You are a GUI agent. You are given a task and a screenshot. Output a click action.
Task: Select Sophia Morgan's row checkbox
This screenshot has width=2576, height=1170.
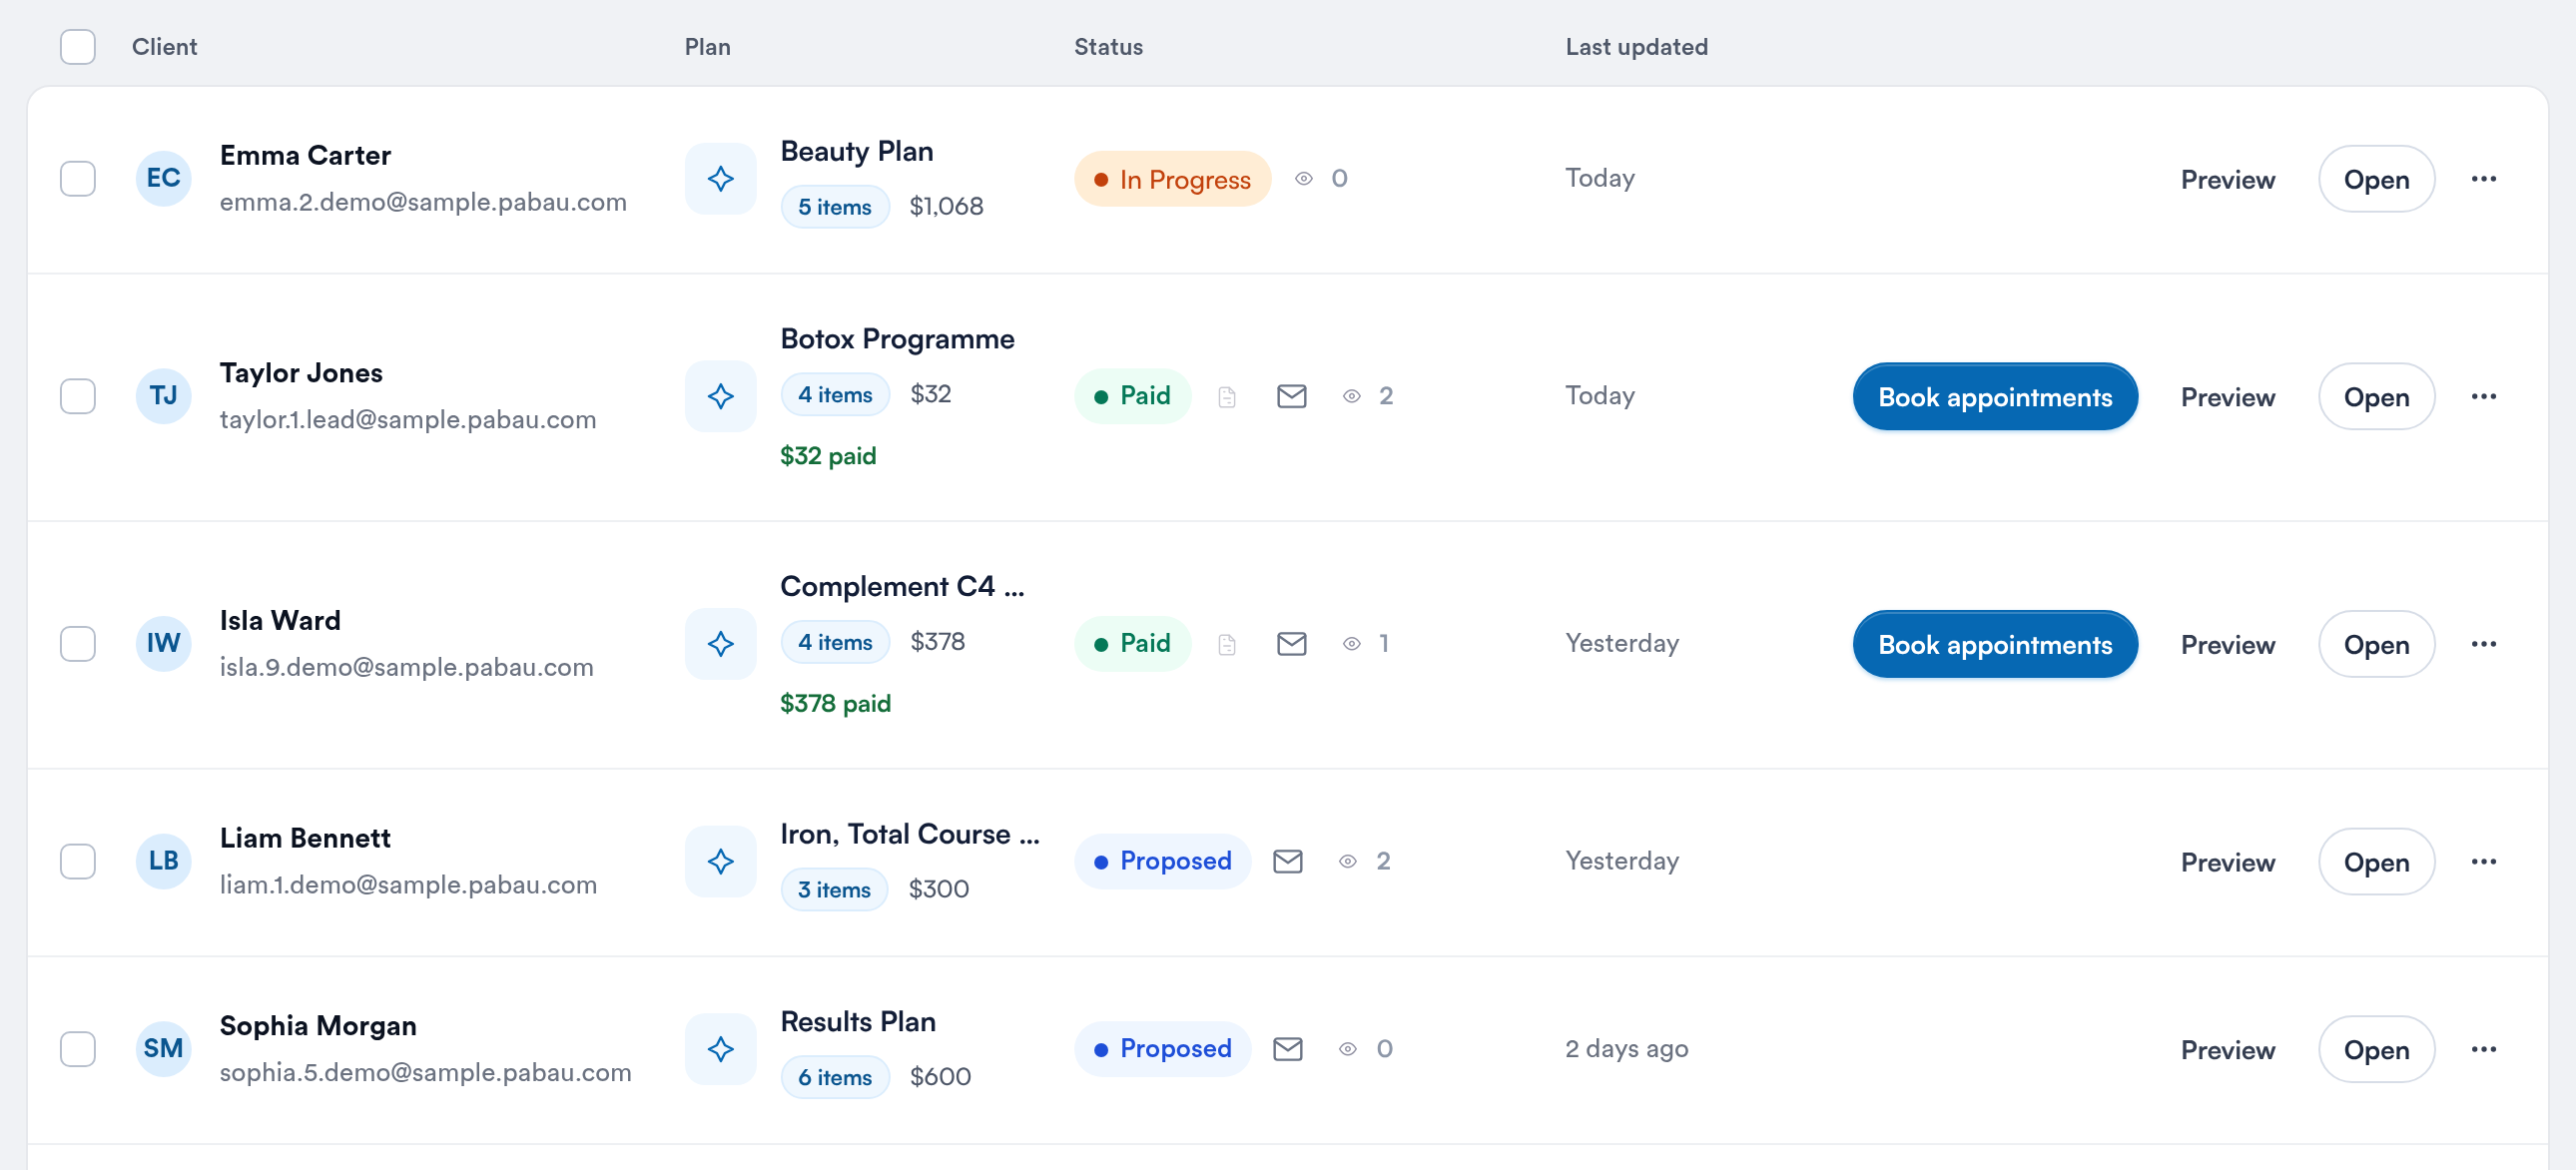(78, 1049)
